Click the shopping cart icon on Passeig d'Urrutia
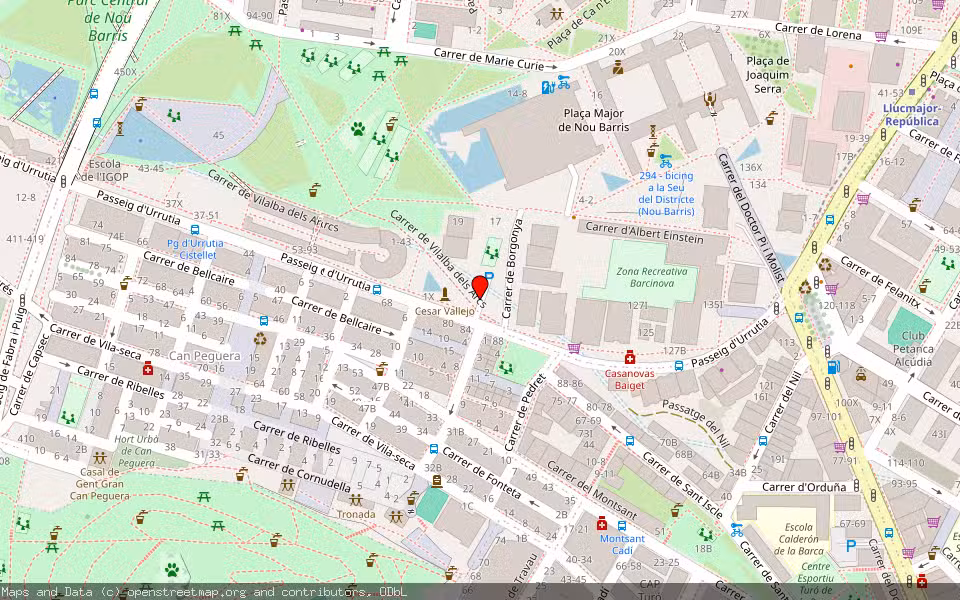The width and height of the screenshot is (960, 600). [574, 348]
